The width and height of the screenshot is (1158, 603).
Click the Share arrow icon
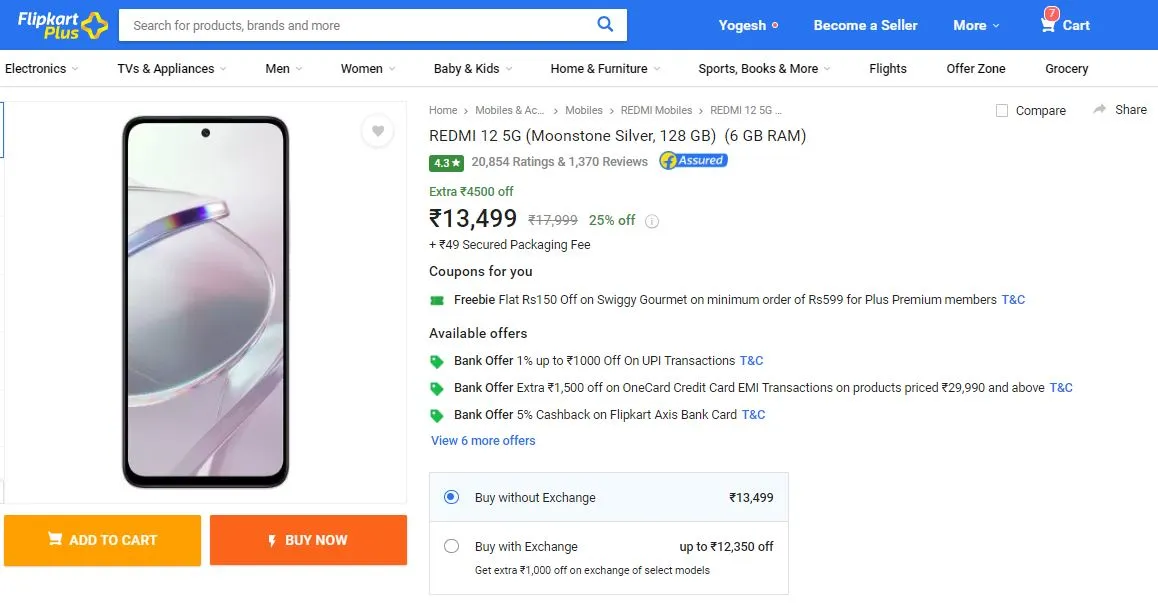pos(1100,109)
